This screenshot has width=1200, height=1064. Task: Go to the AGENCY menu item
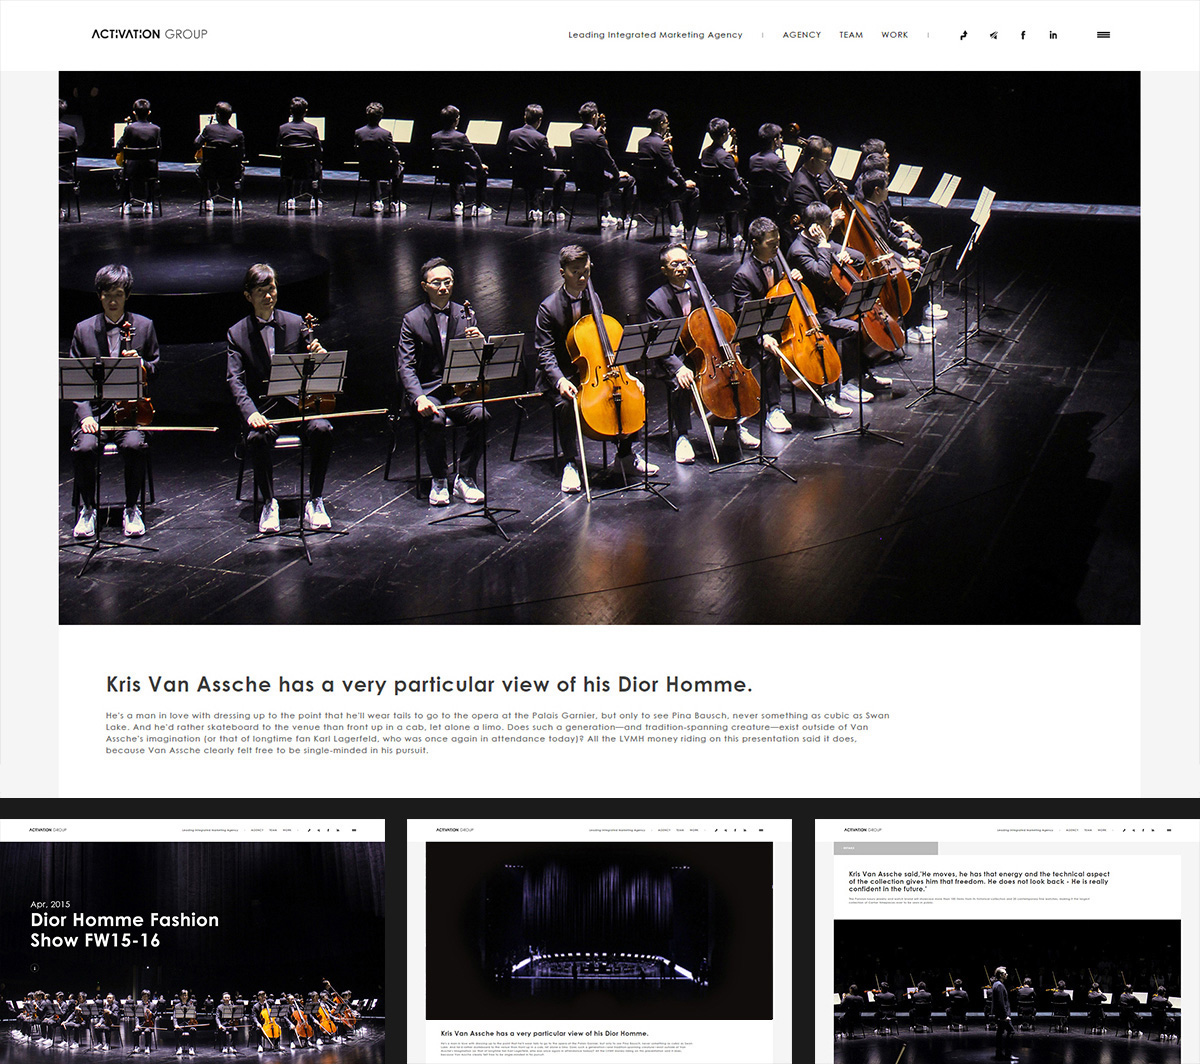click(801, 35)
